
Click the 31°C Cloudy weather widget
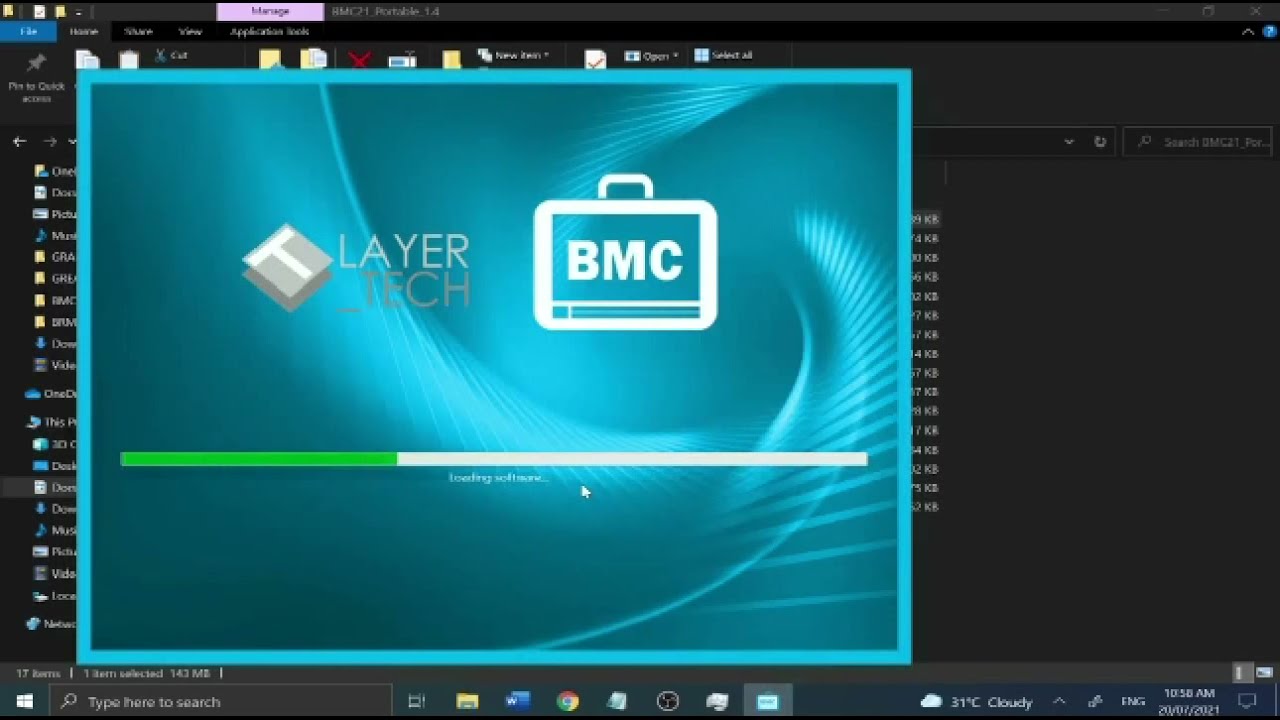point(976,702)
